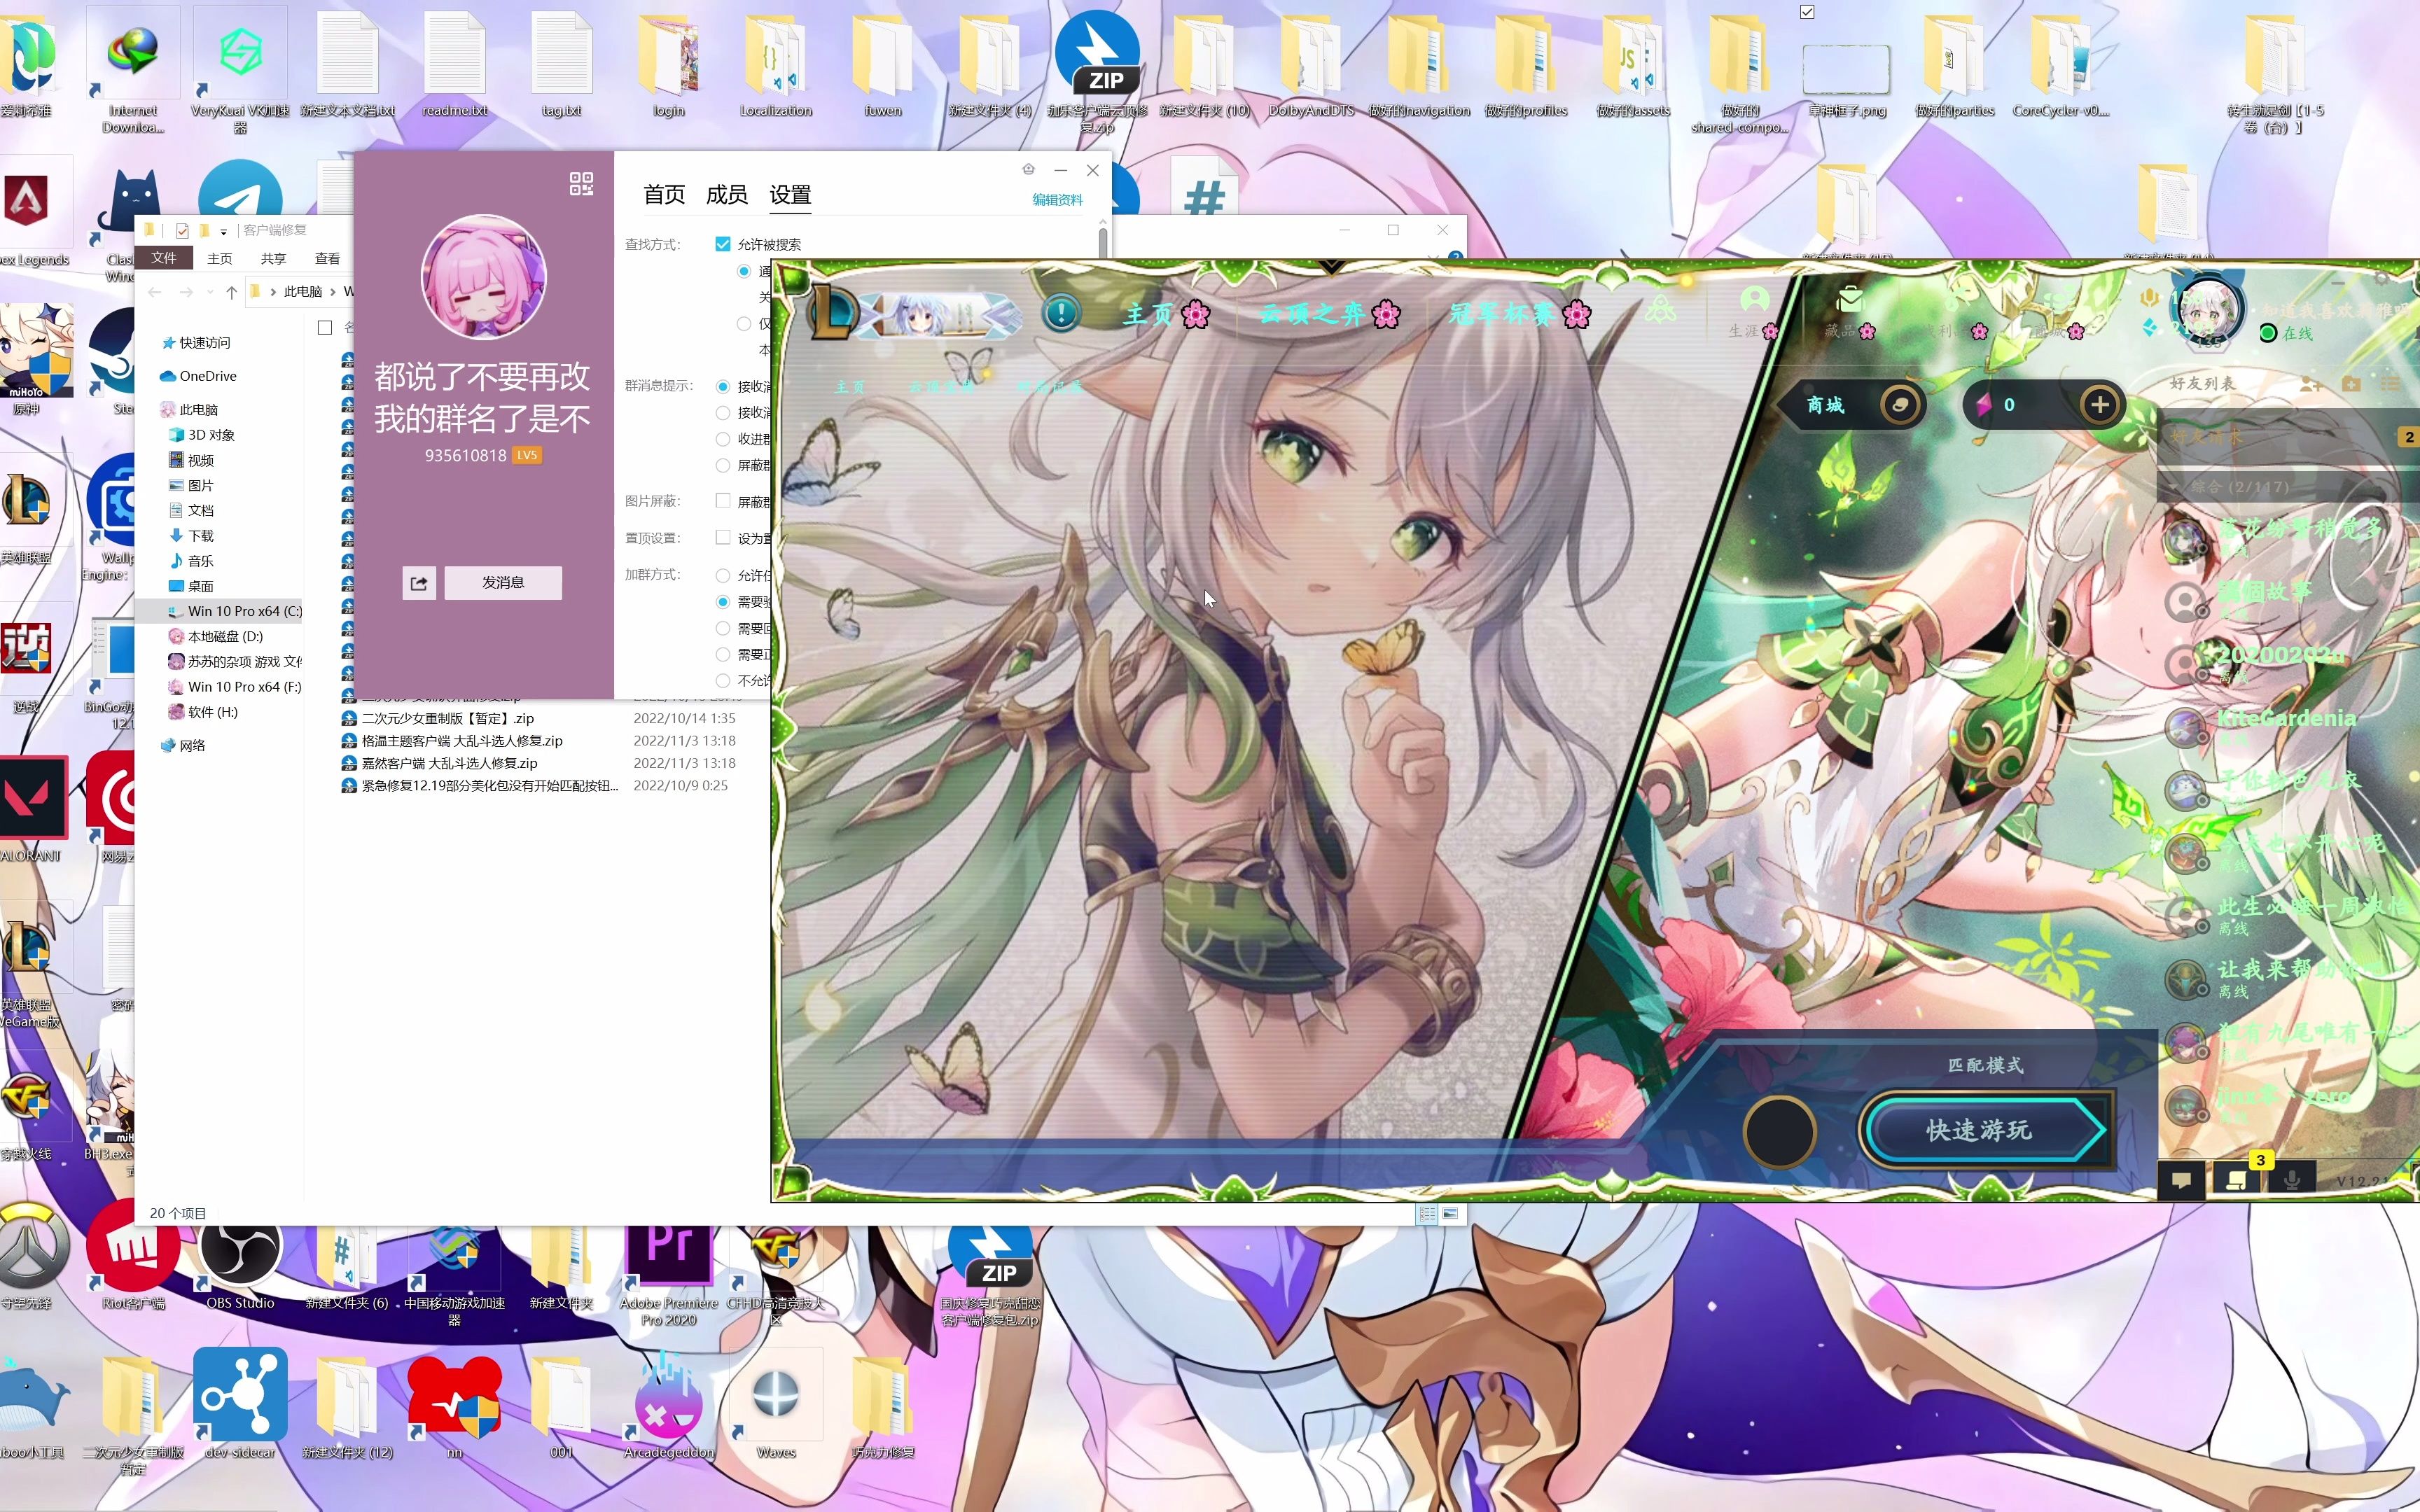Click the 设置 (Settings) tab in chat window

pyautogui.click(x=788, y=193)
